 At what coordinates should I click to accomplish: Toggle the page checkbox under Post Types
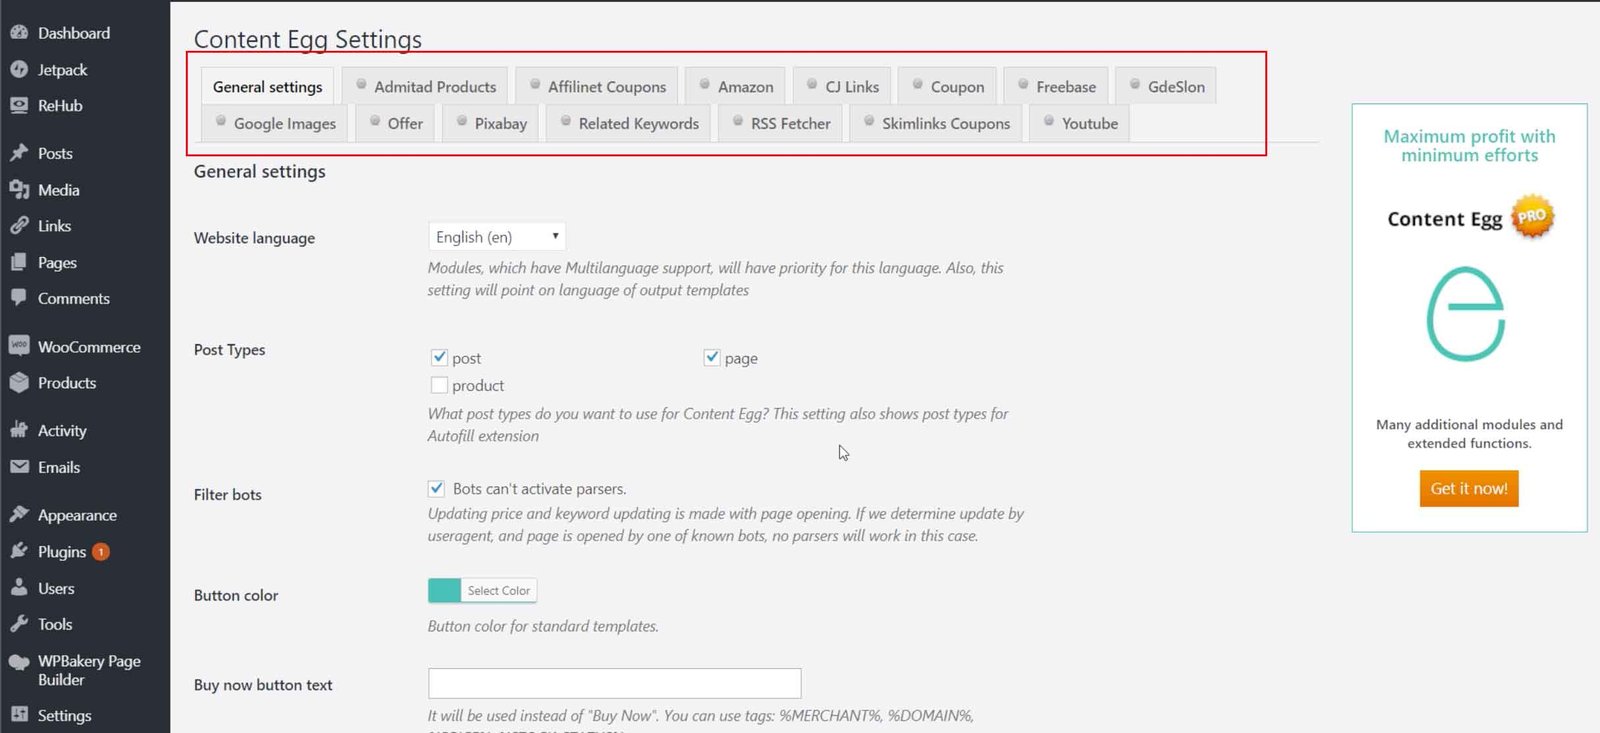pyautogui.click(x=712, y=357)
